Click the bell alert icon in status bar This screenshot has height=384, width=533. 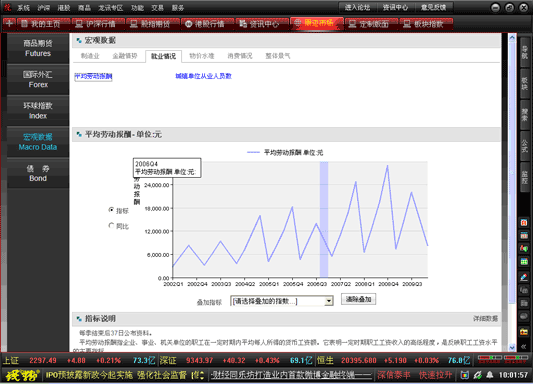click(x=489, y=375)
